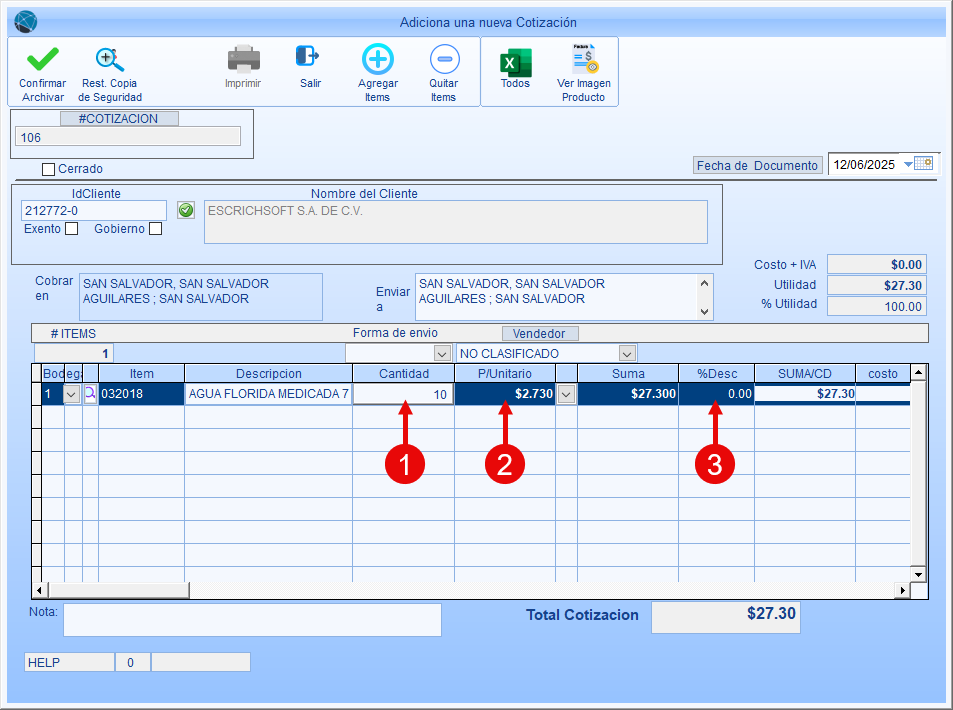Click the Suma column header
Image resolution: width=953 pixels, height=710 pixels.
coord(628,373)
